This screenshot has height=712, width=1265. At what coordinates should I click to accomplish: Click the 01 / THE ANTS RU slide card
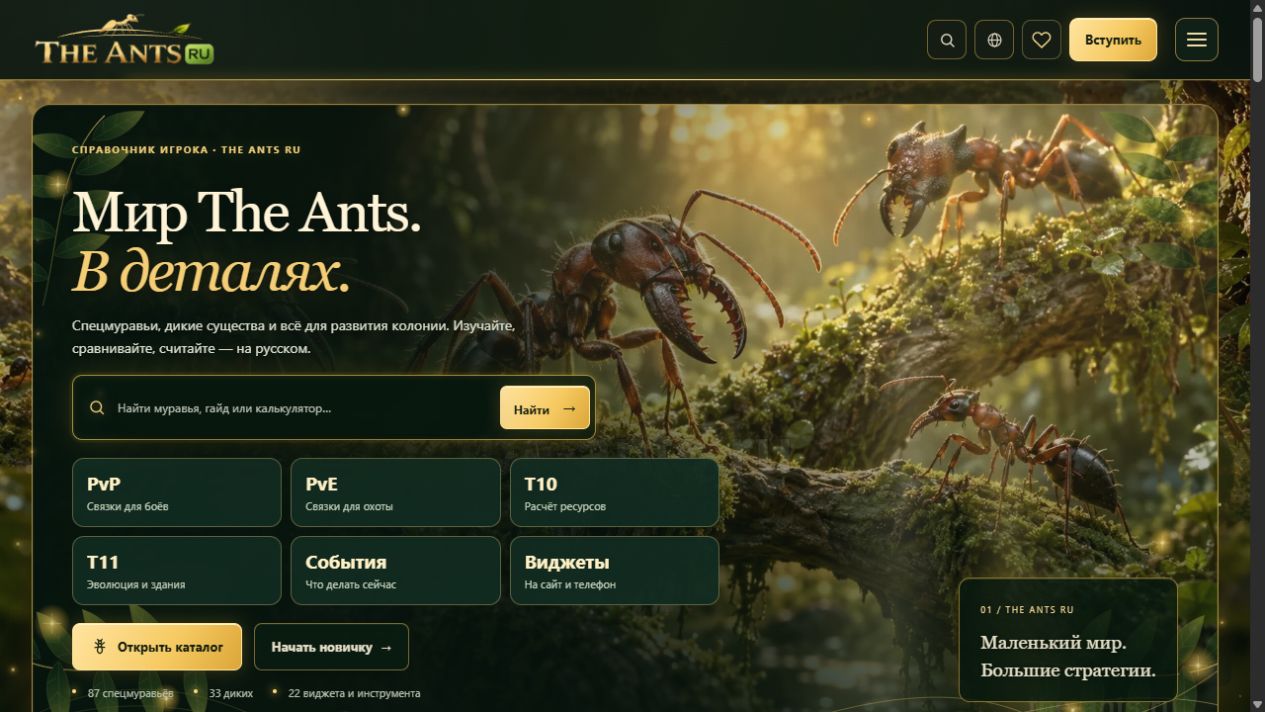click(1068, 640)
